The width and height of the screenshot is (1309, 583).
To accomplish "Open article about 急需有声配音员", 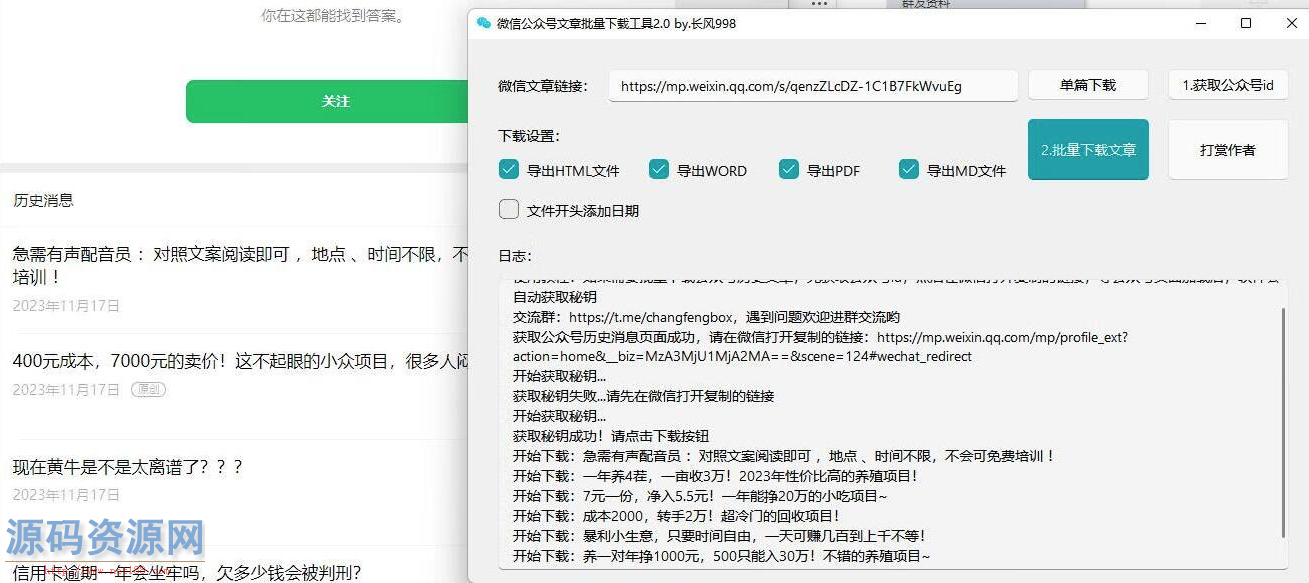I will [x=200, y=255].
